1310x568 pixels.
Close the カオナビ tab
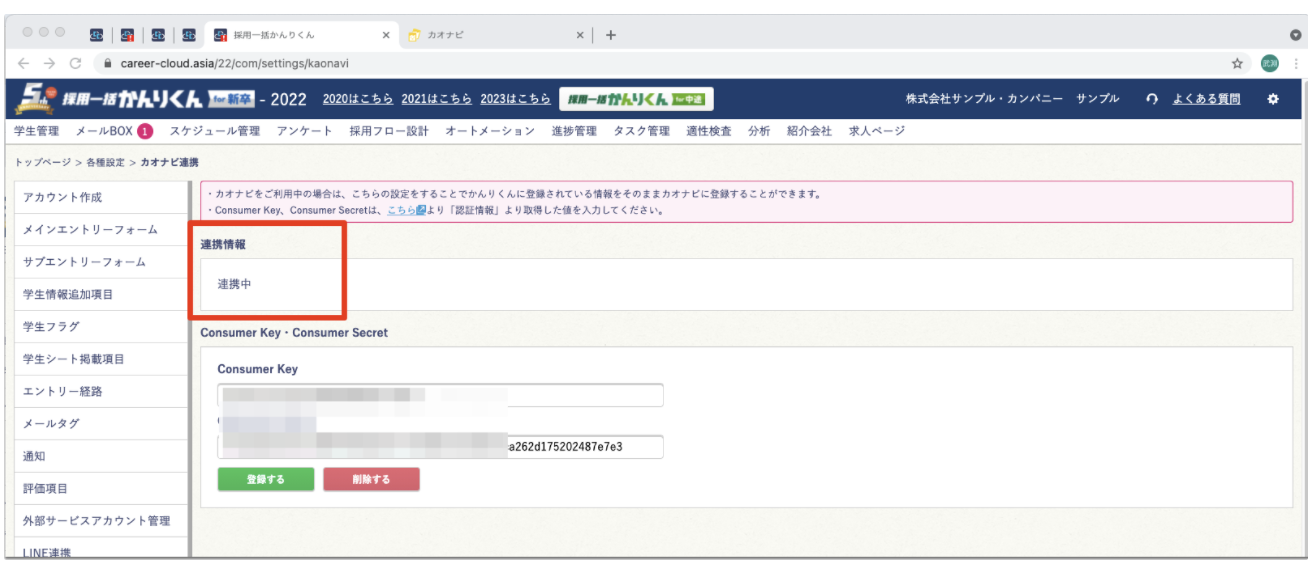[x=580, y=34]
